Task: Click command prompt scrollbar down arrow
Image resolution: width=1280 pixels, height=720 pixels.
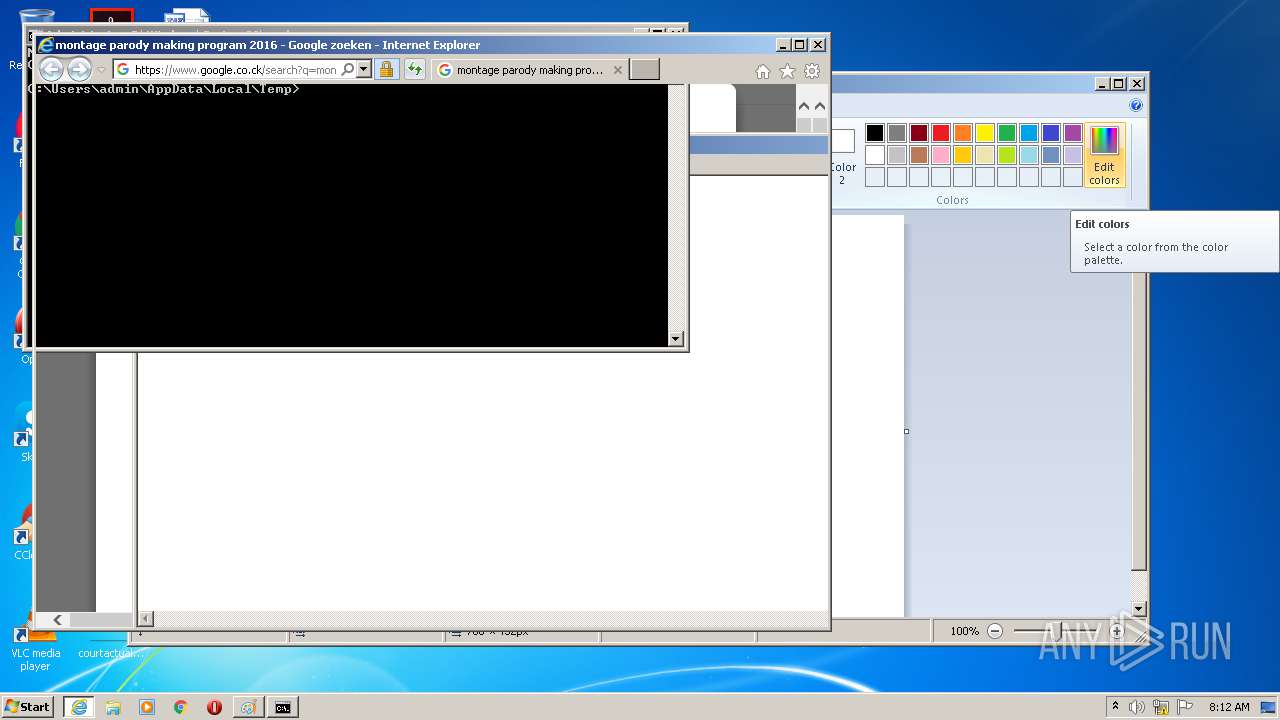Action: 676,339
